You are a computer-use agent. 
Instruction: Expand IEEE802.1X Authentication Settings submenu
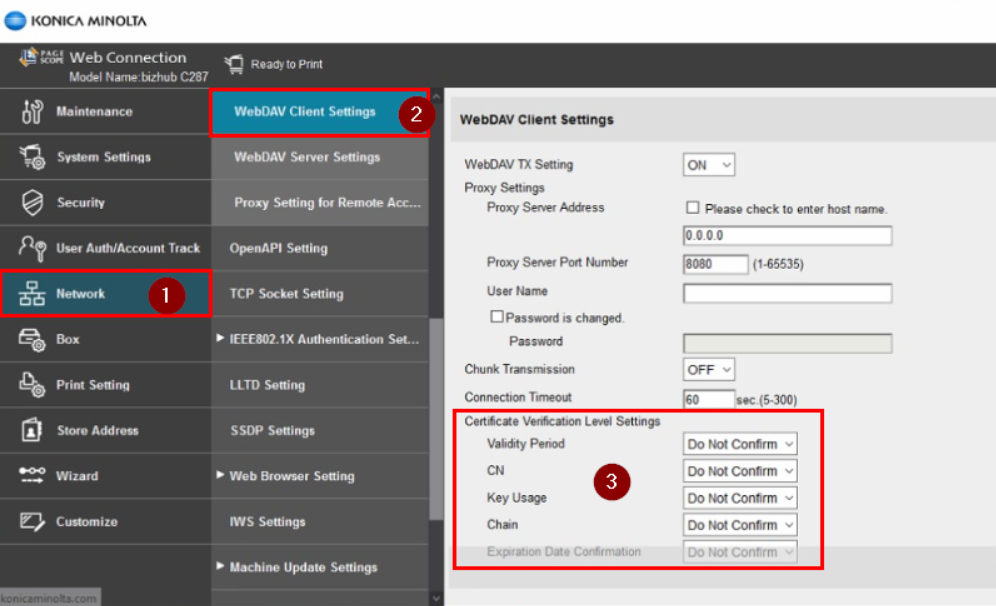318,339
